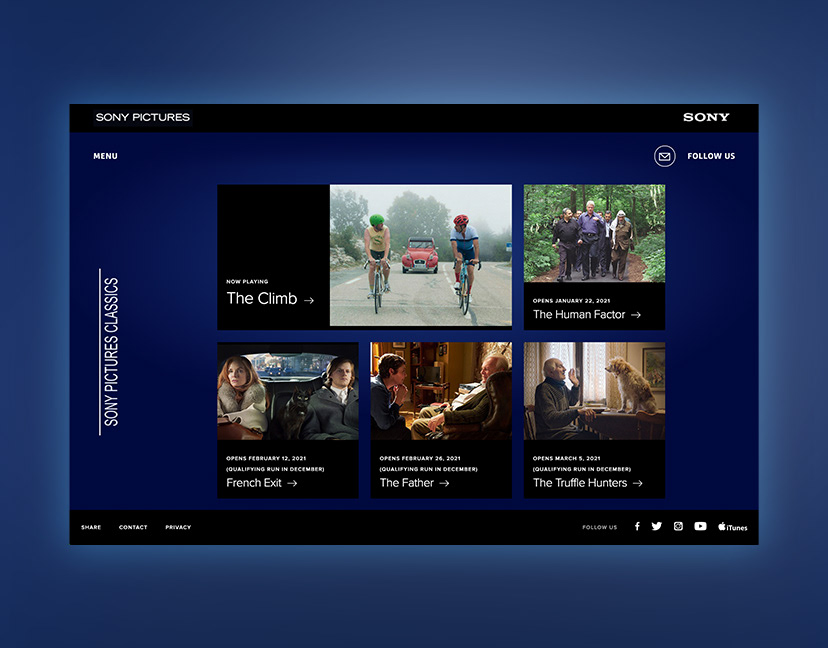Open the Twitter bird icon
Viewport: 828px width, 648px height.
[656, 527]
